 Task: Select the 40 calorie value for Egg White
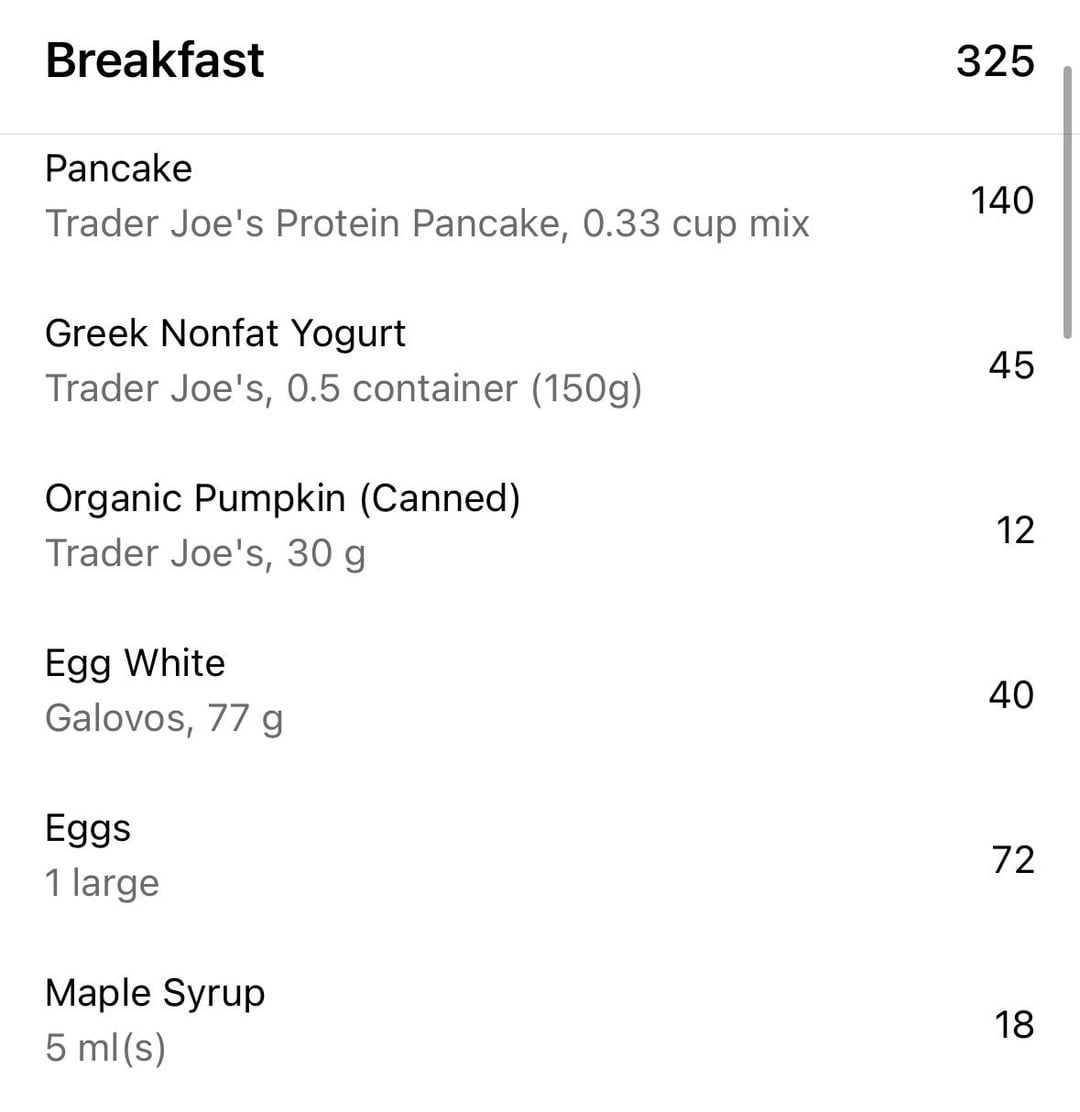(x=1011, y=695)
